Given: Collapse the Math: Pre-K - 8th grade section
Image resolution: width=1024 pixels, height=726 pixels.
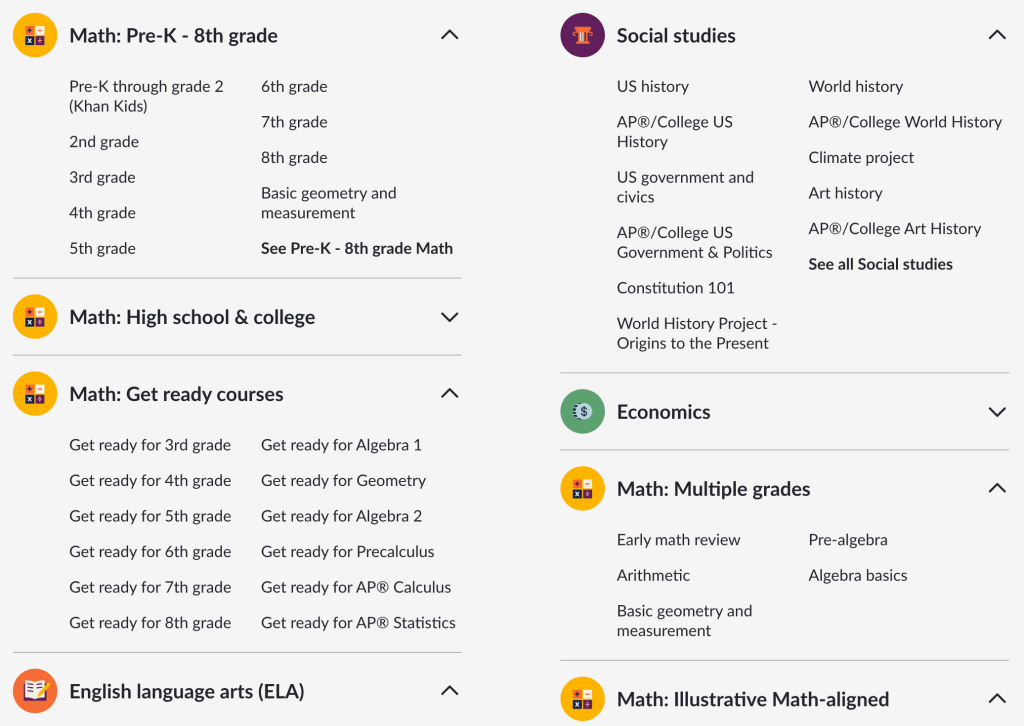Looking at the screenshot, I should [449, 34].
